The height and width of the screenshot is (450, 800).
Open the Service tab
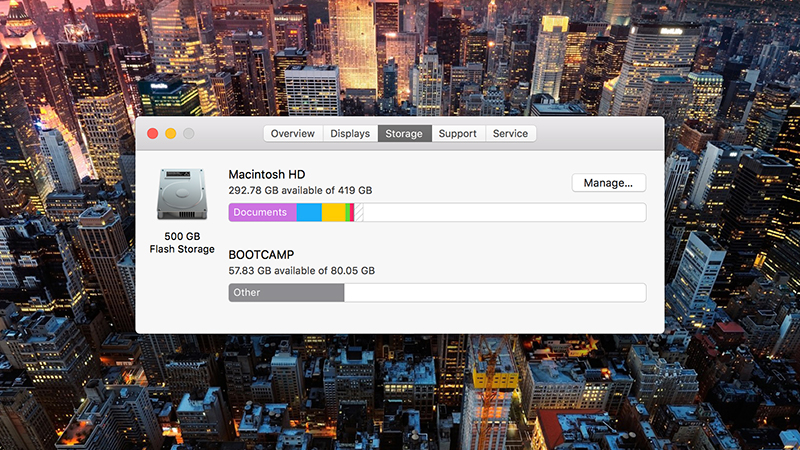510,134
